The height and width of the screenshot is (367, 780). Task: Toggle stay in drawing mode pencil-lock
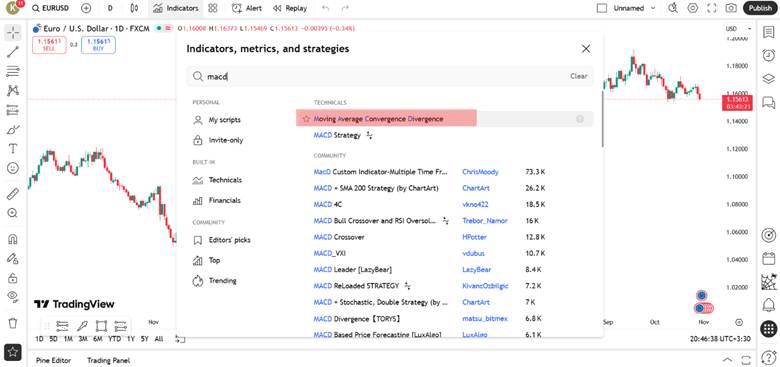point(13,259)
